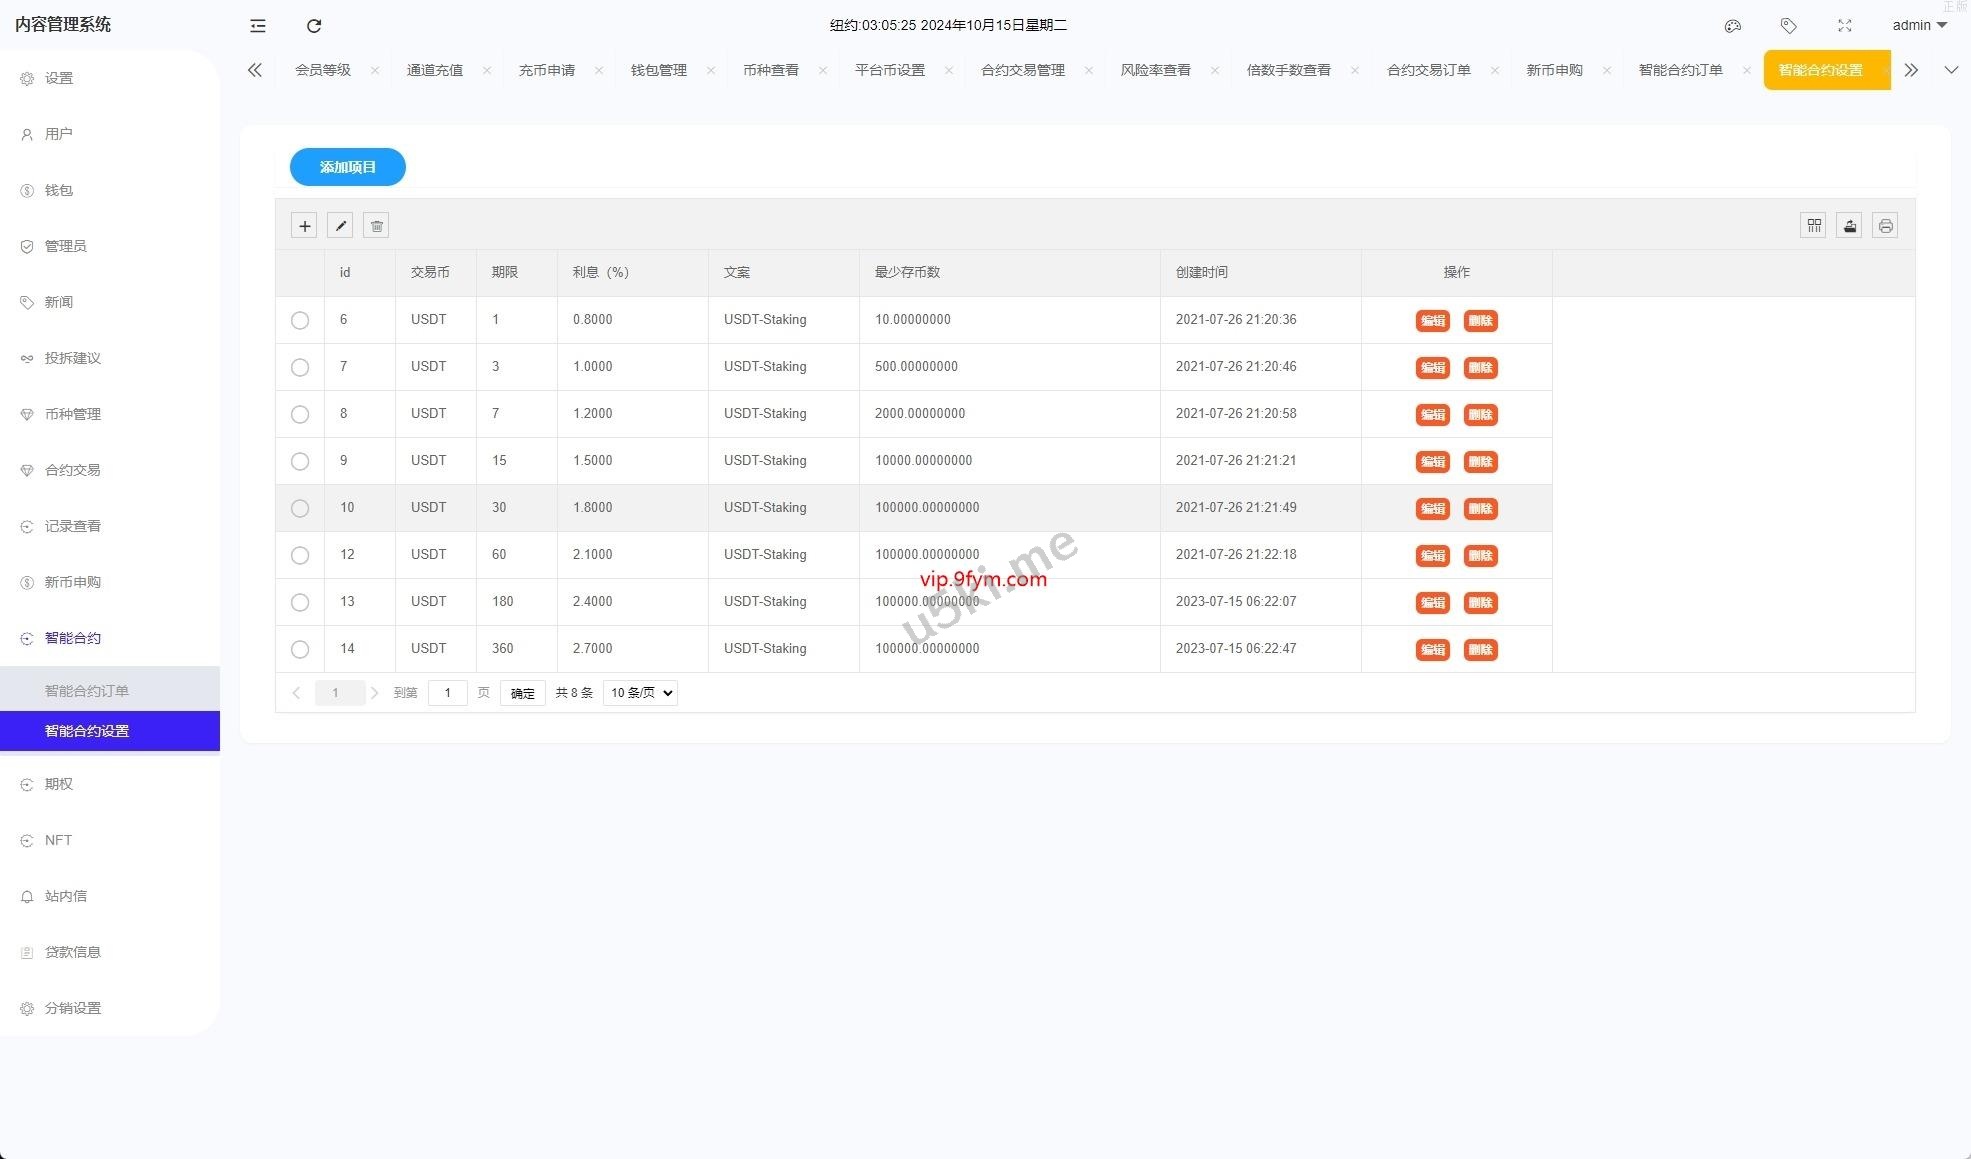Click the pencil edit icon in table toolbar
Viewport: 1971px width, 1159px height.
point(340,226)
